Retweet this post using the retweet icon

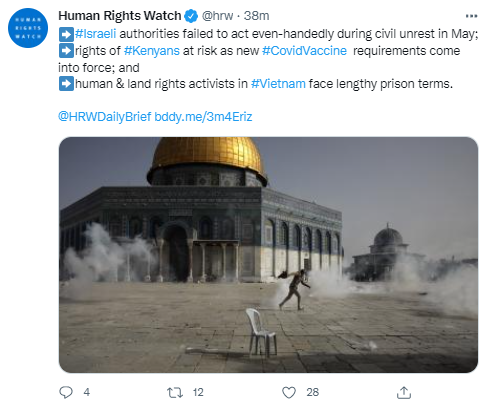point(175,392)
